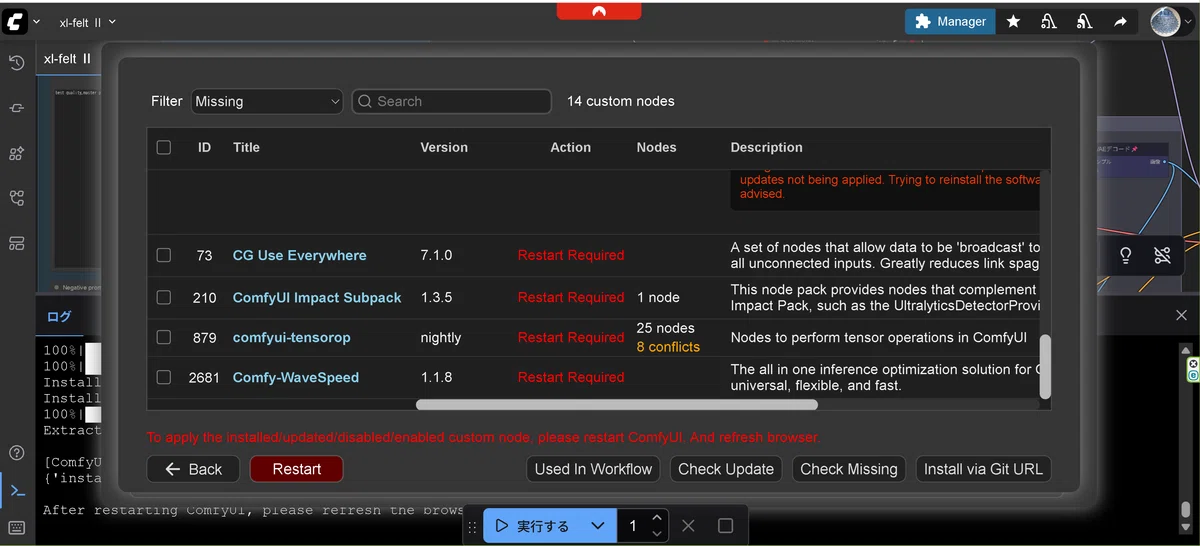
Task: Open the user profile avatar
Action: pos(1165,21)
